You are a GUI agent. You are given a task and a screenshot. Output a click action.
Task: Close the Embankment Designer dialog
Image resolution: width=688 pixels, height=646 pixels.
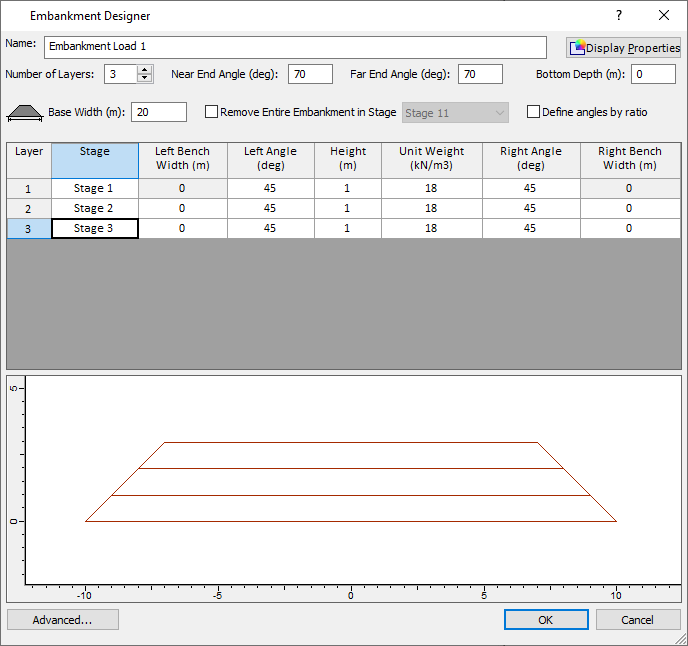coord(664,16)
